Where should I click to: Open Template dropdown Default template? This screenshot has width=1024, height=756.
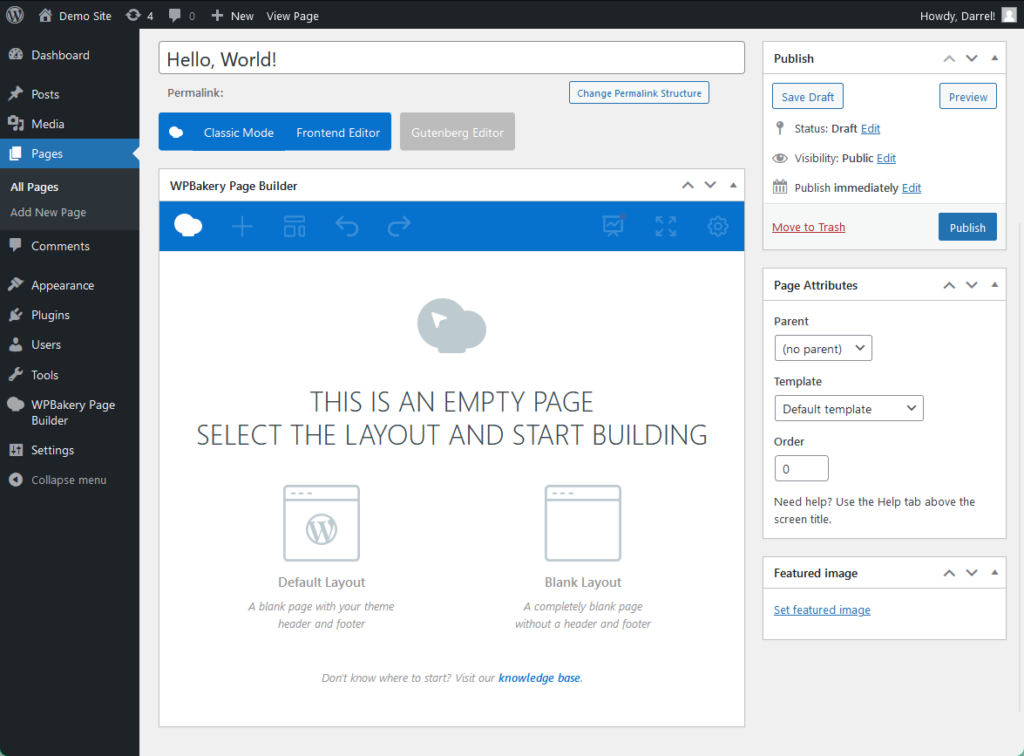coord(849,408)
